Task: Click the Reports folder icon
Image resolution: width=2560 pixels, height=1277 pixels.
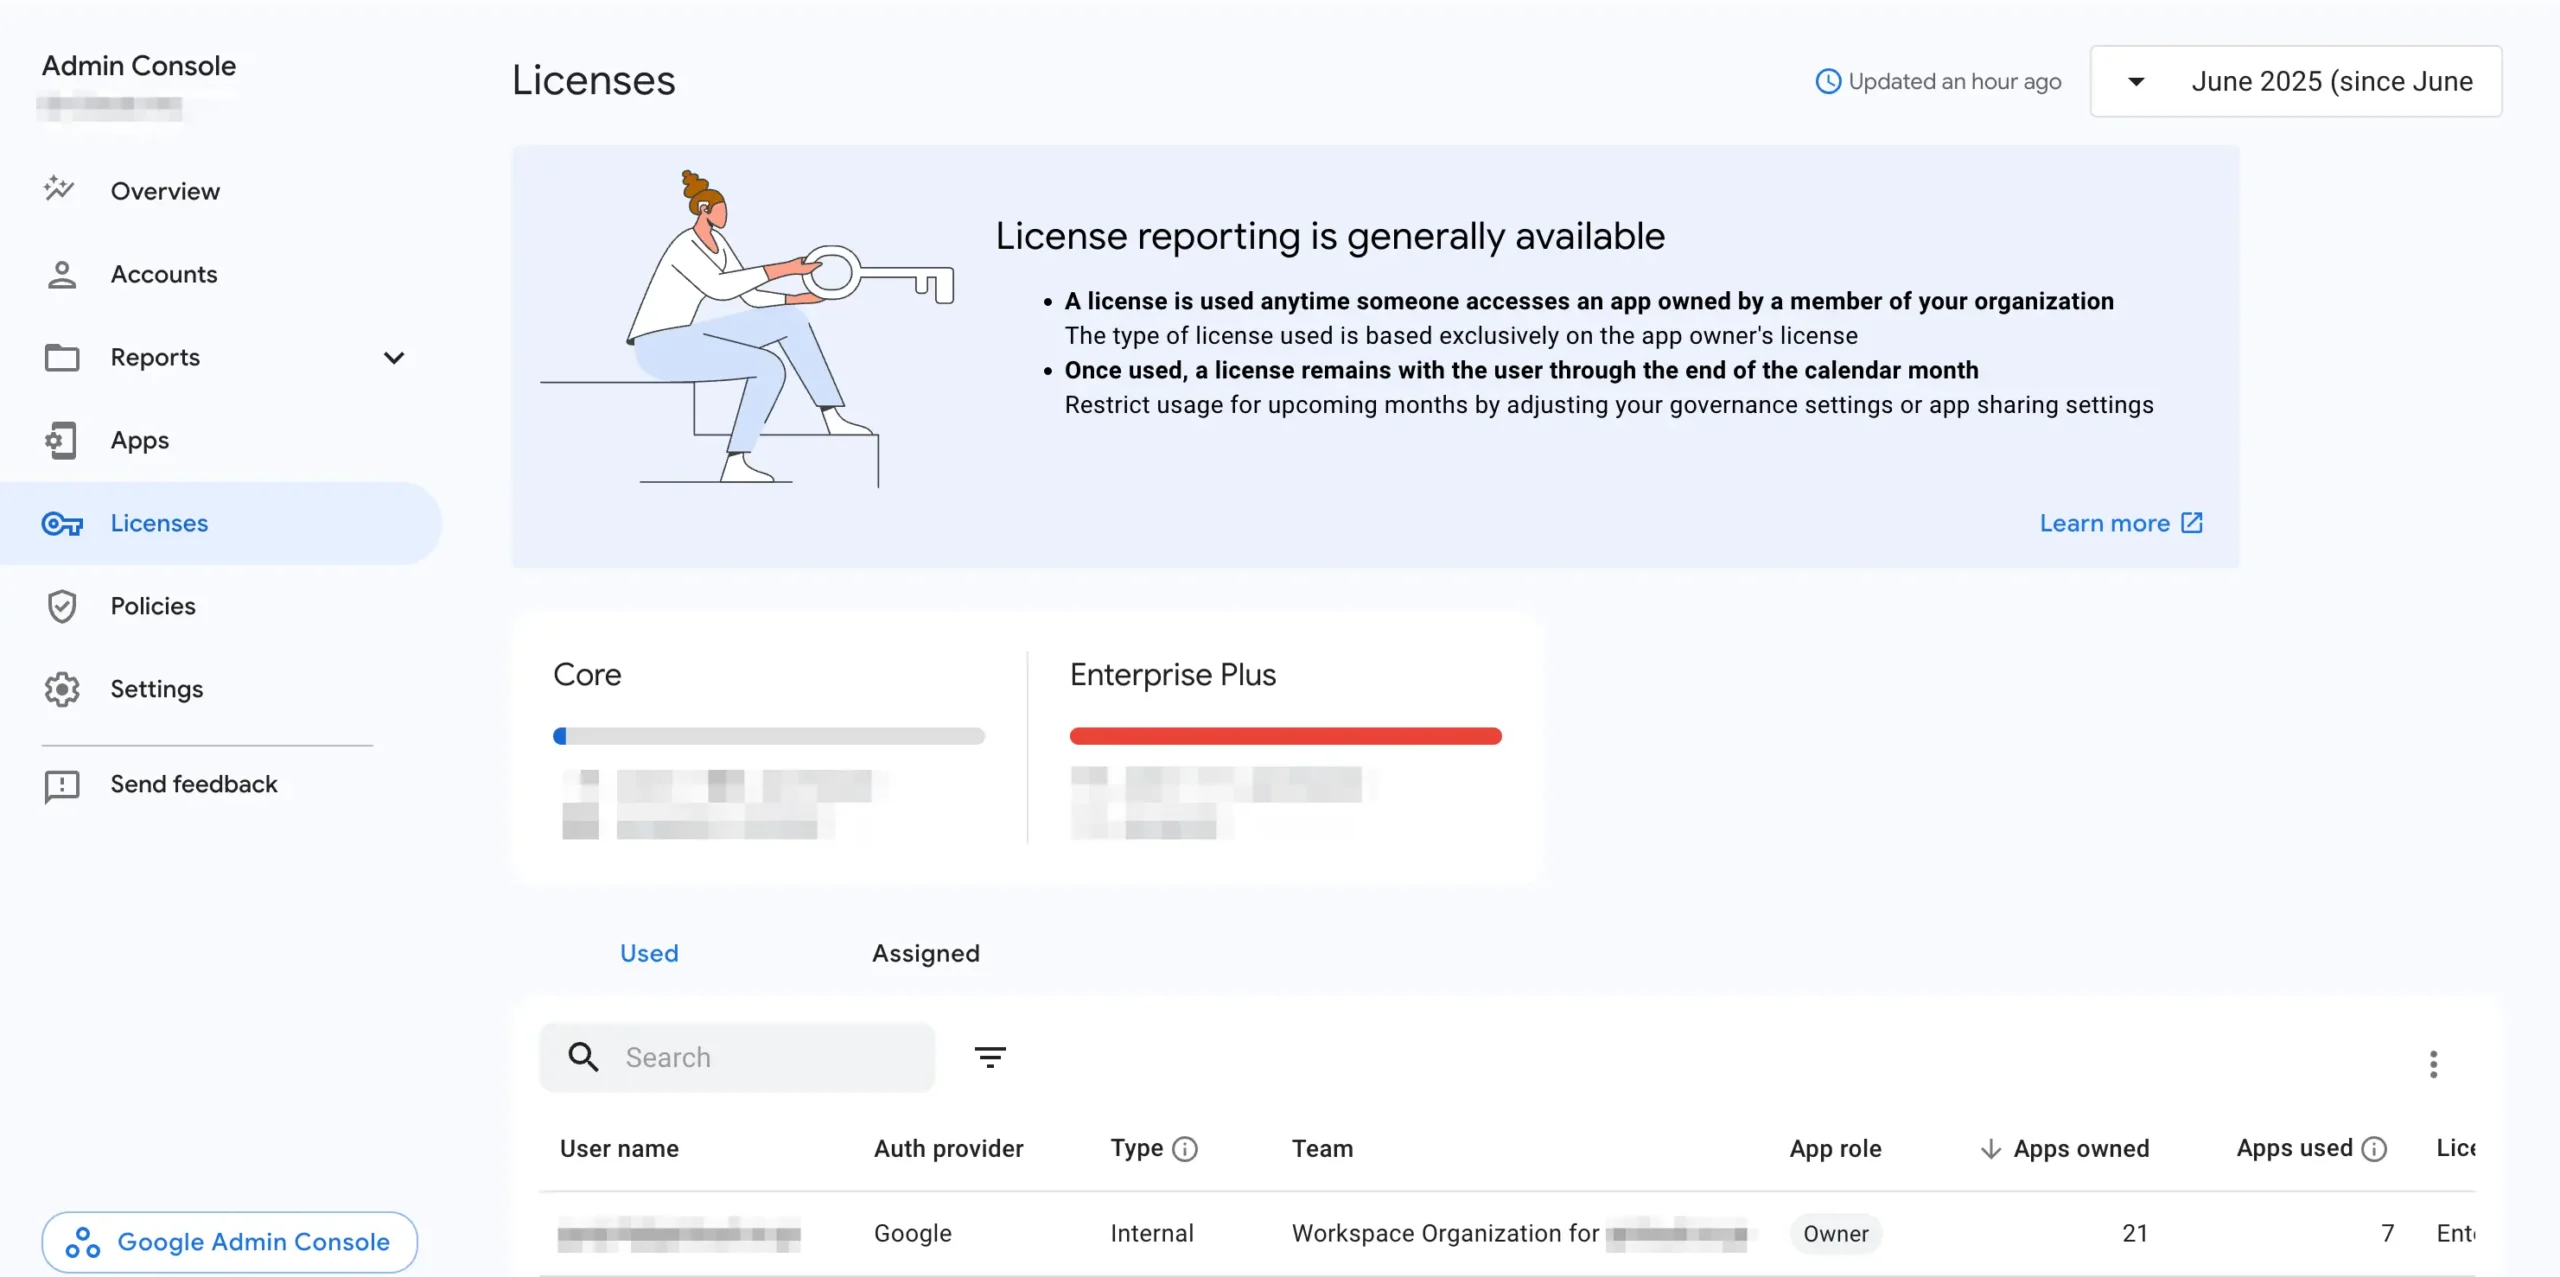Action: (x=62, y=357)
